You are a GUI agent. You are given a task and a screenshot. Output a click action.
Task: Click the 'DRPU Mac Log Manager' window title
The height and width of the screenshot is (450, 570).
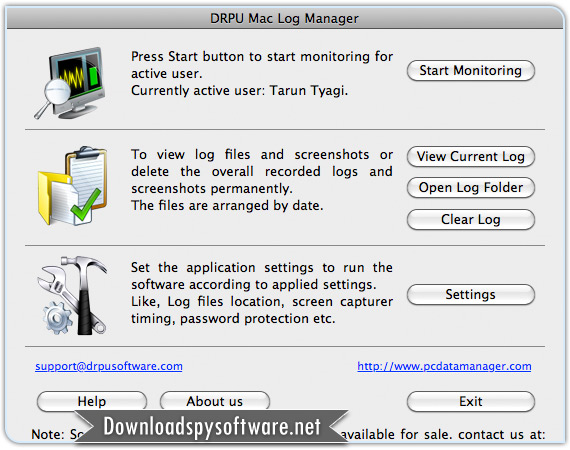(284, 18)
